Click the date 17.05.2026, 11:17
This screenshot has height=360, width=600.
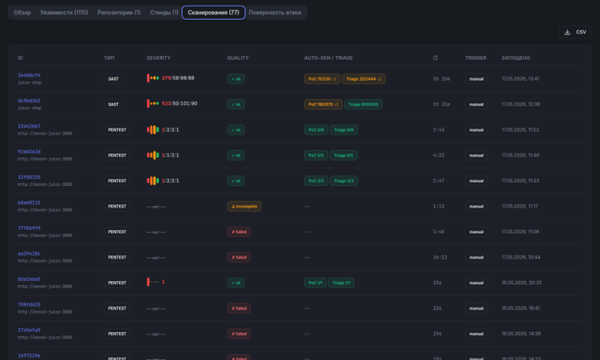[520, 206]
